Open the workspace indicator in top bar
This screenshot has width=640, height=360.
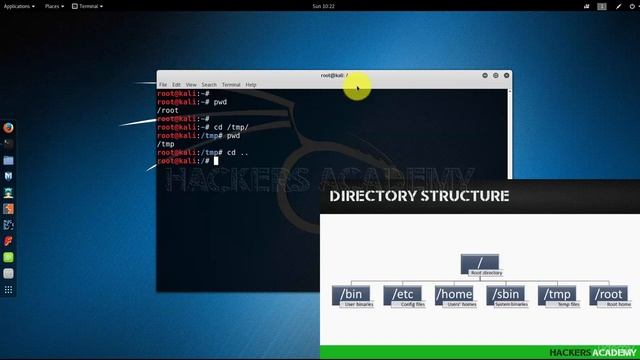(x=602, y=6)
